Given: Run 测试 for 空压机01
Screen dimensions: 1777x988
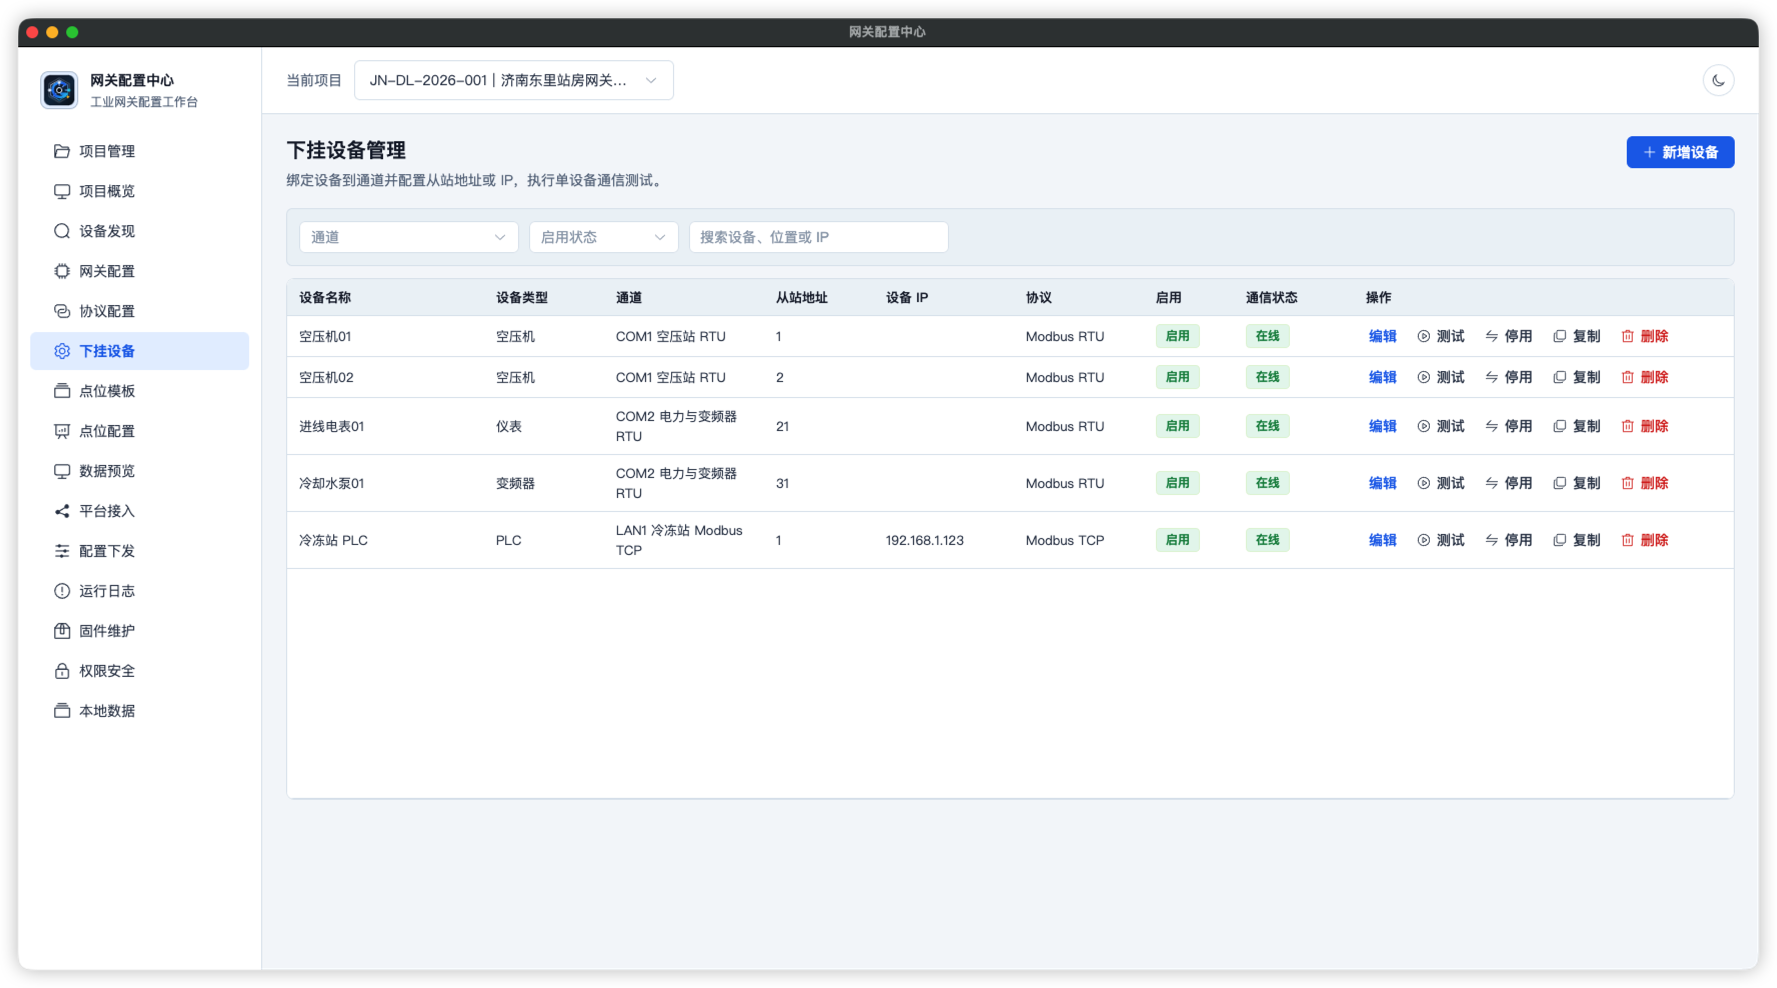Looking at the screenshot, I should coord(1440,336).
